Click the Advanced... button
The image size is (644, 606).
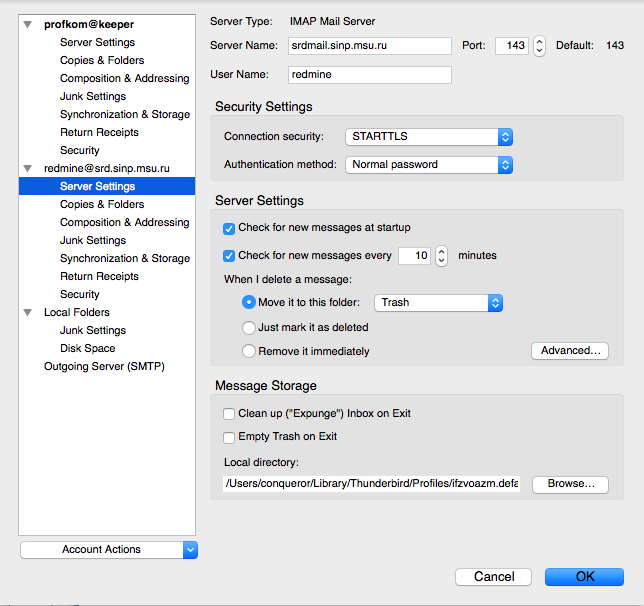point(570,351)
